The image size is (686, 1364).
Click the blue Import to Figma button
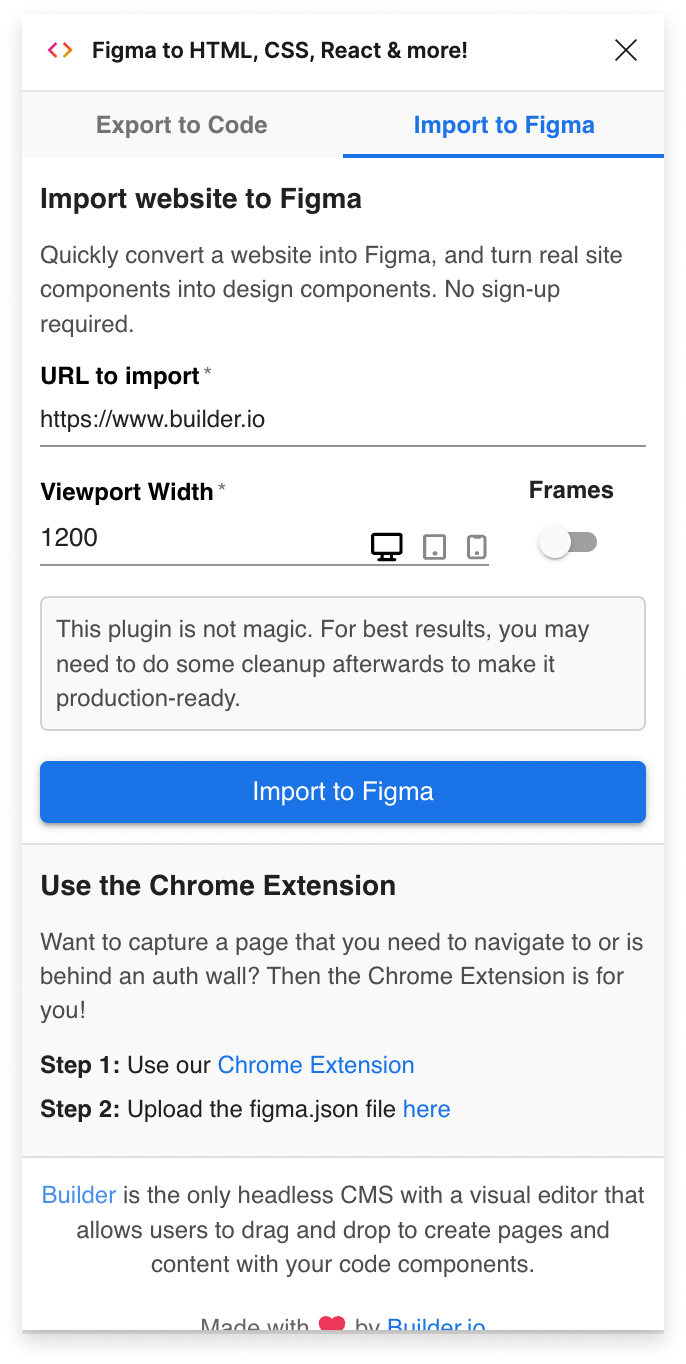[343, 792]
